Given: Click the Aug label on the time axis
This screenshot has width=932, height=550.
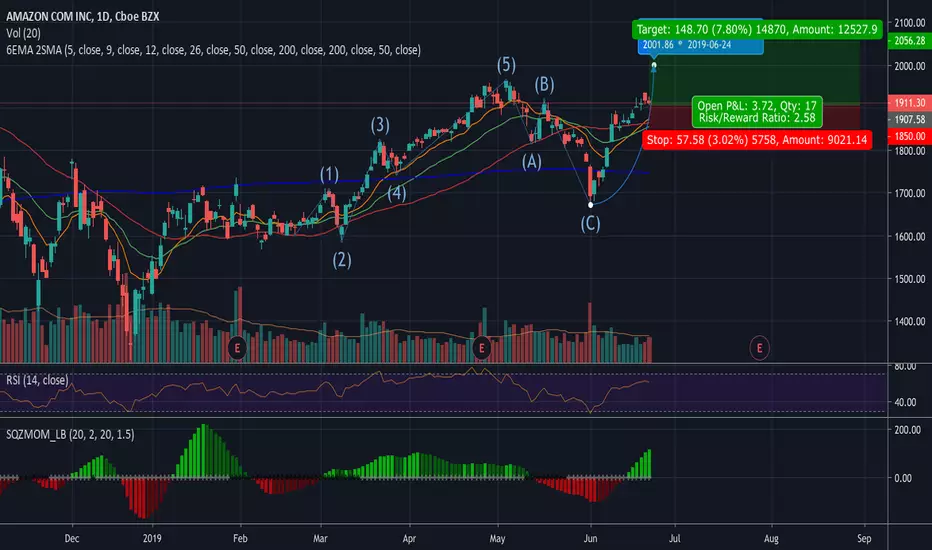Looking at the screenshot, I should point(771,539).
